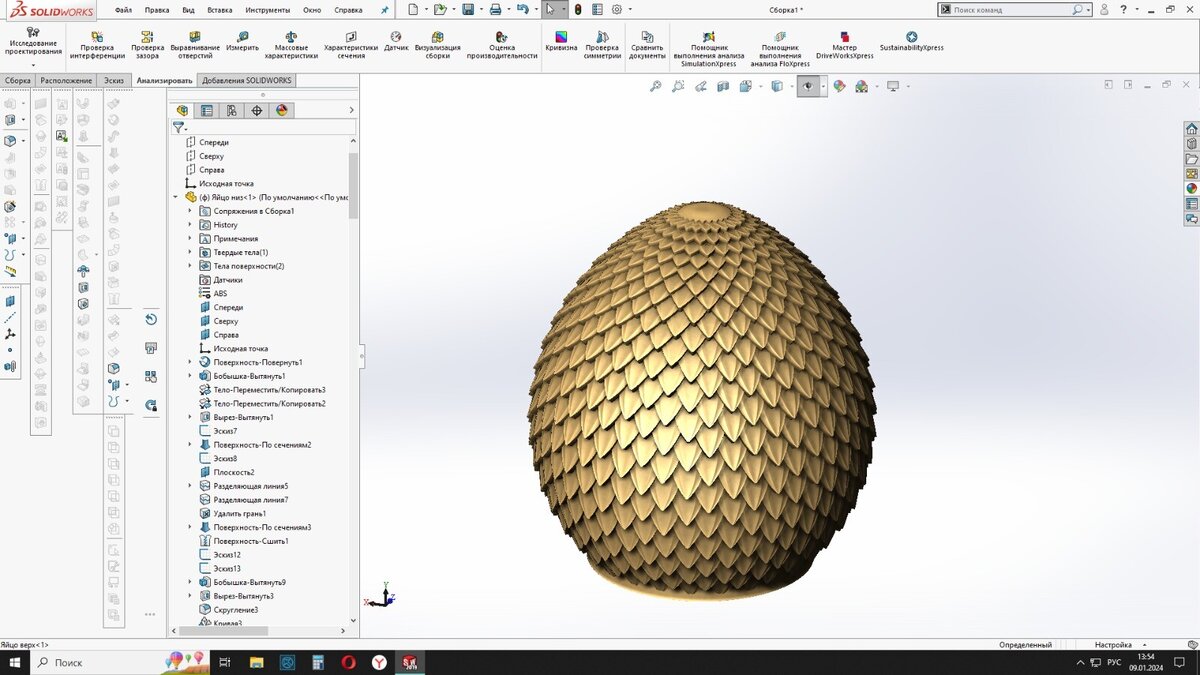Open the Исследование проектирования dropdown arrow
Image resolution: width=1200 pixels, height=675 pixels.
tap(33, 66)
